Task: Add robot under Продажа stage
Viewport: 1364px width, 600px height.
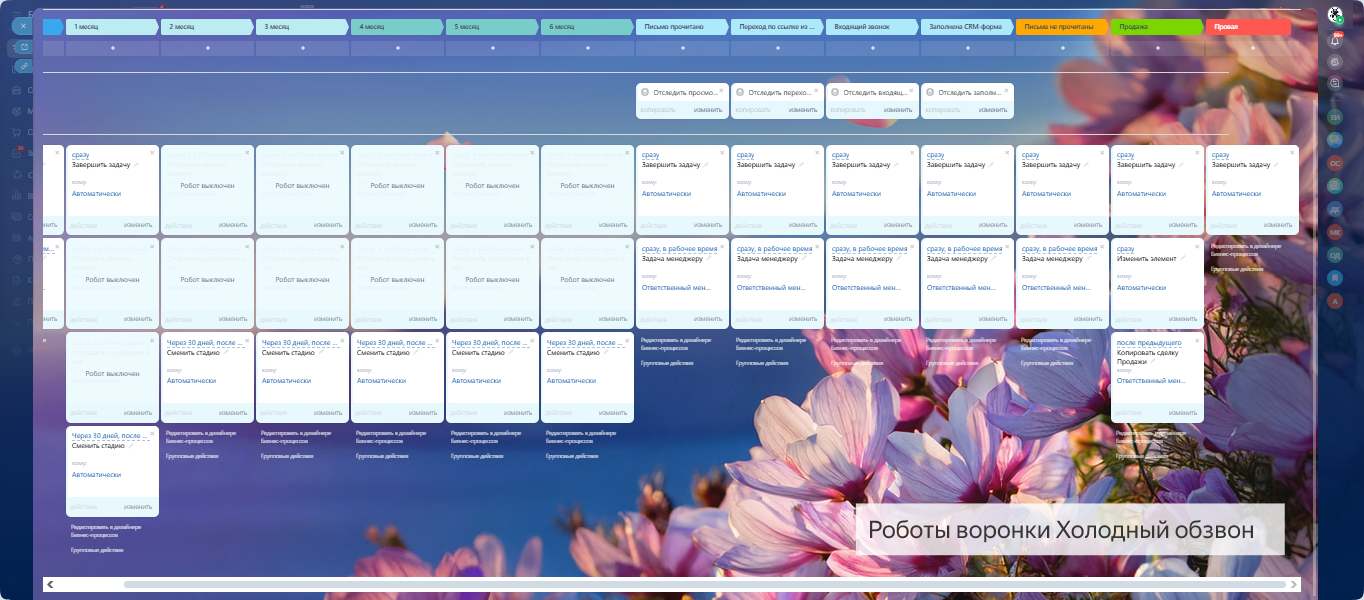Action: coord(1157,48)
